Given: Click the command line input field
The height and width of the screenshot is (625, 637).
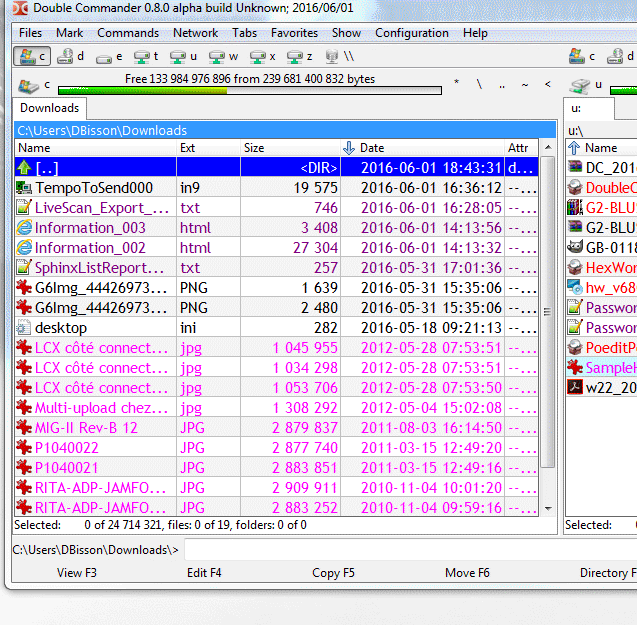Looking at the screenshot, I should (410, 550).
